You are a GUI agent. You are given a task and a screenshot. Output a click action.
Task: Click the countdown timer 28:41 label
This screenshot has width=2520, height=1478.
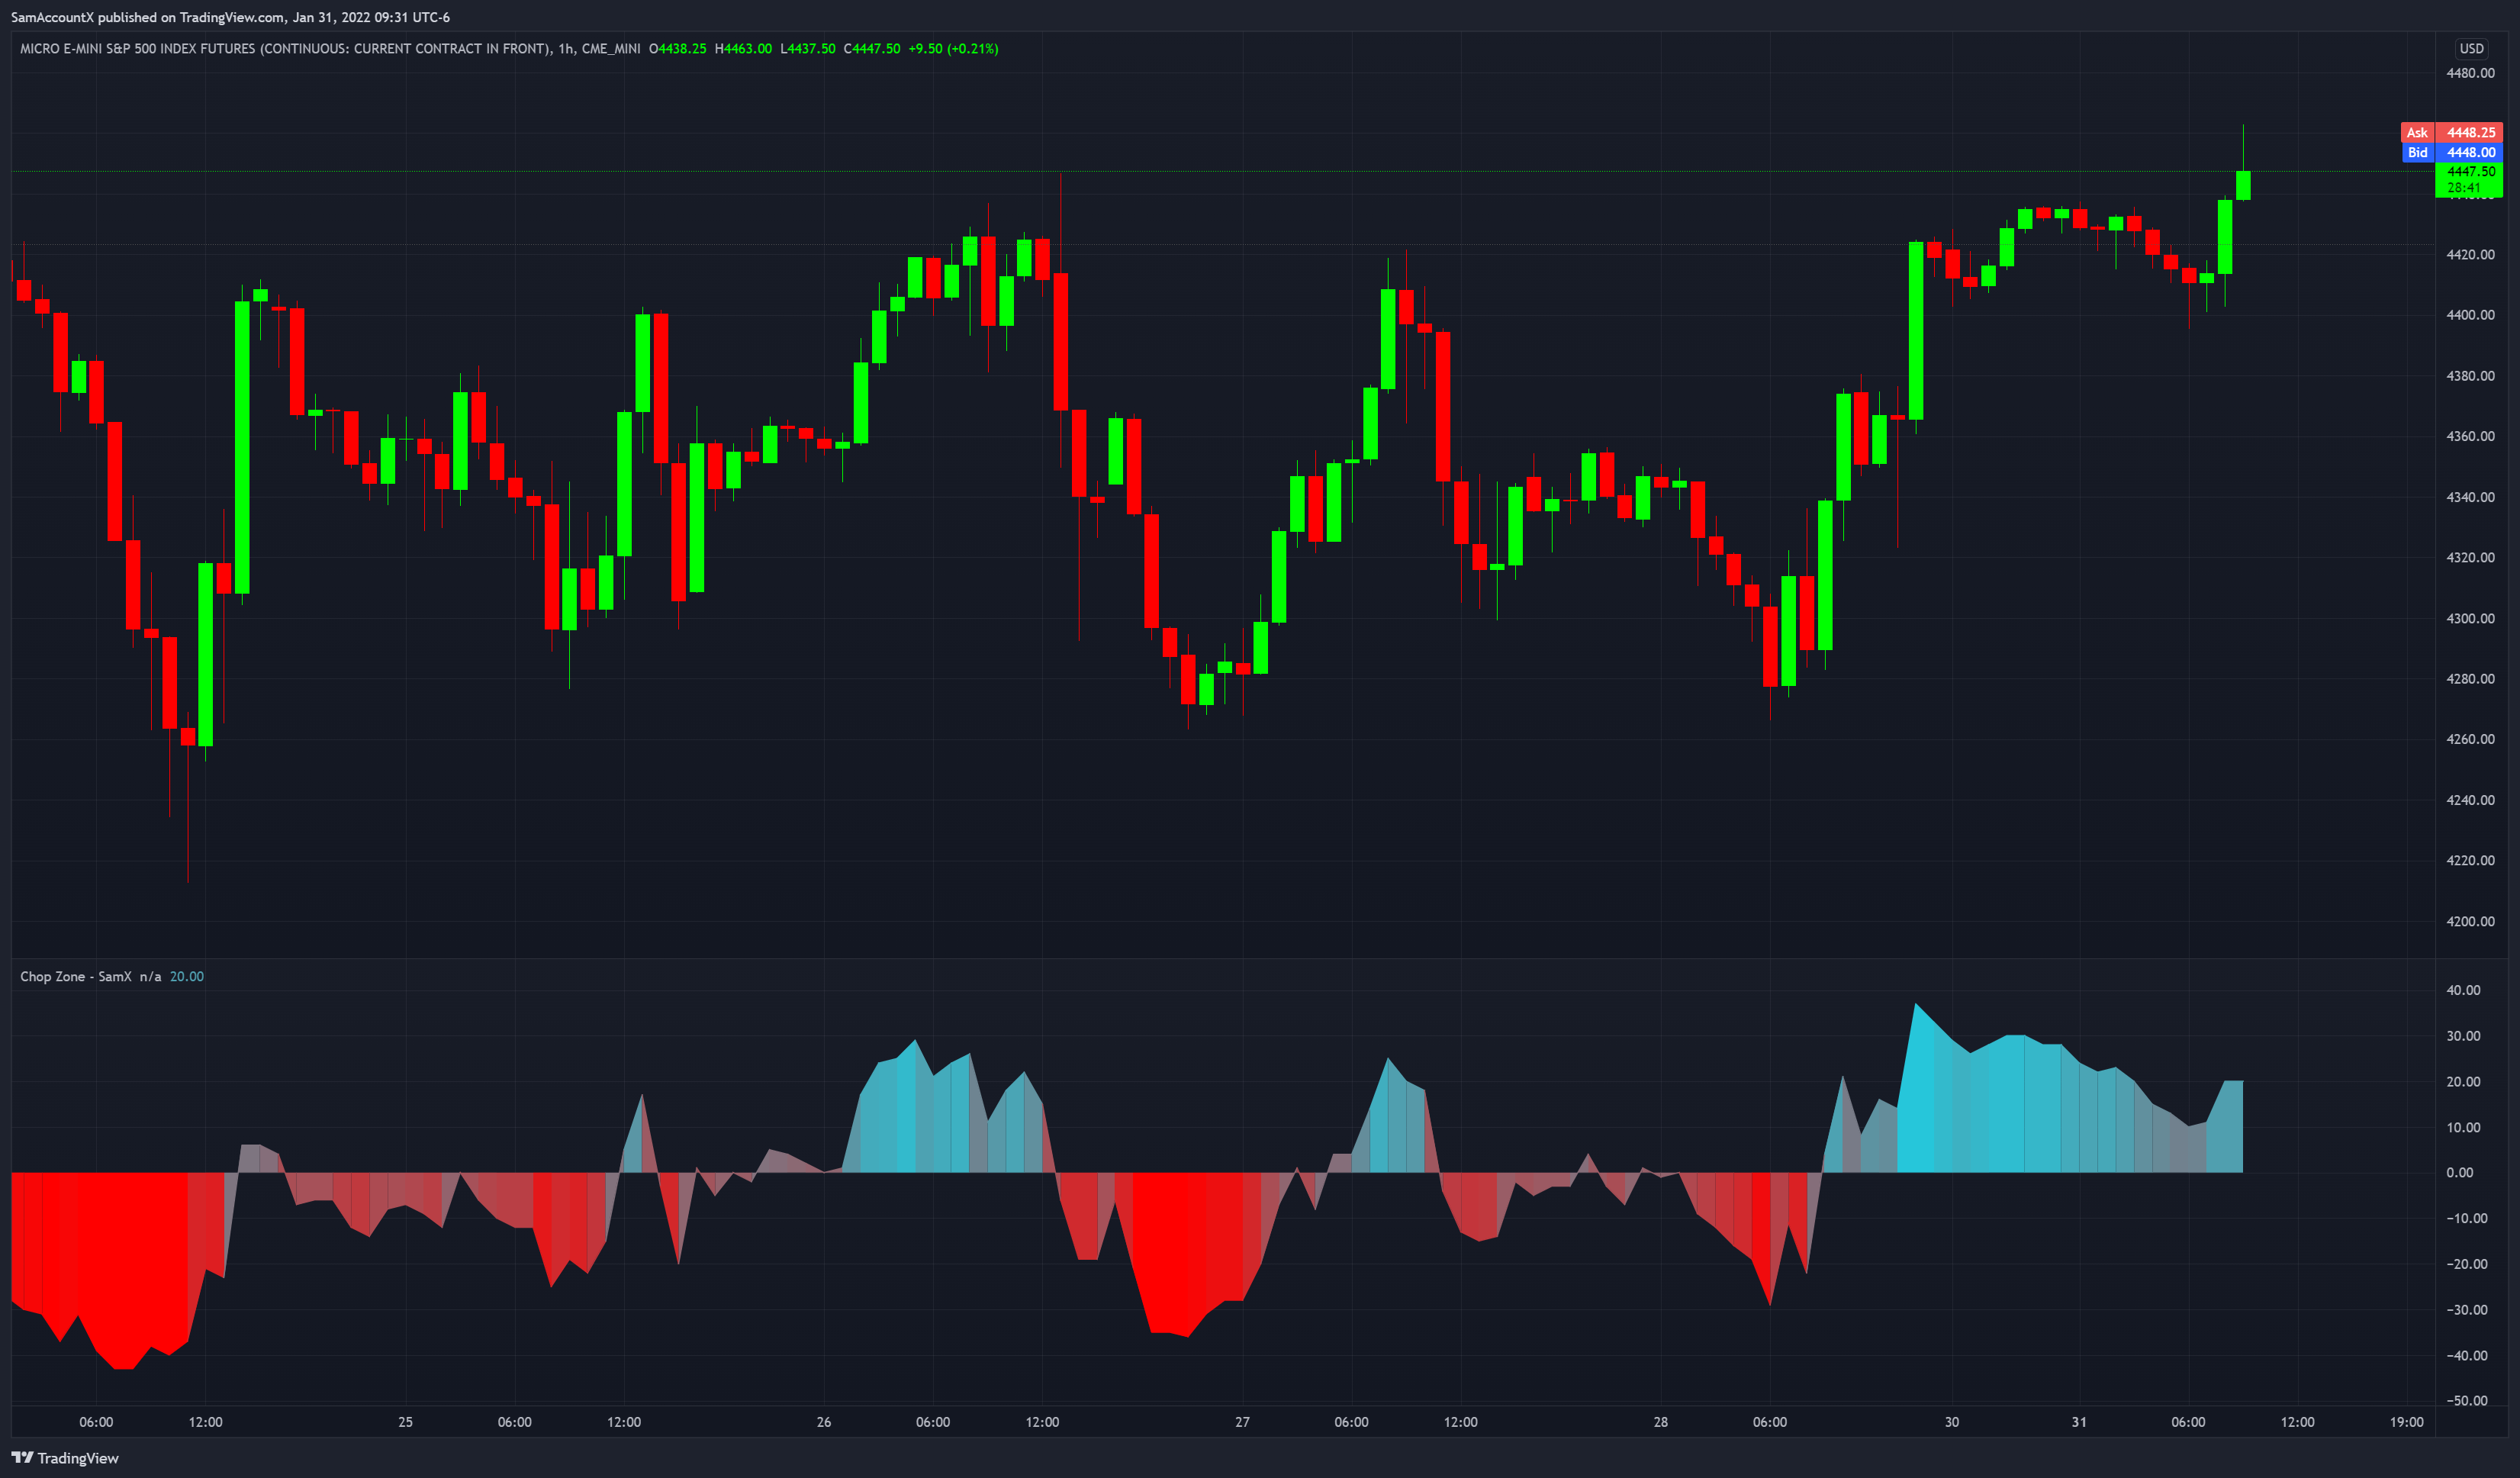point(2464,187)
